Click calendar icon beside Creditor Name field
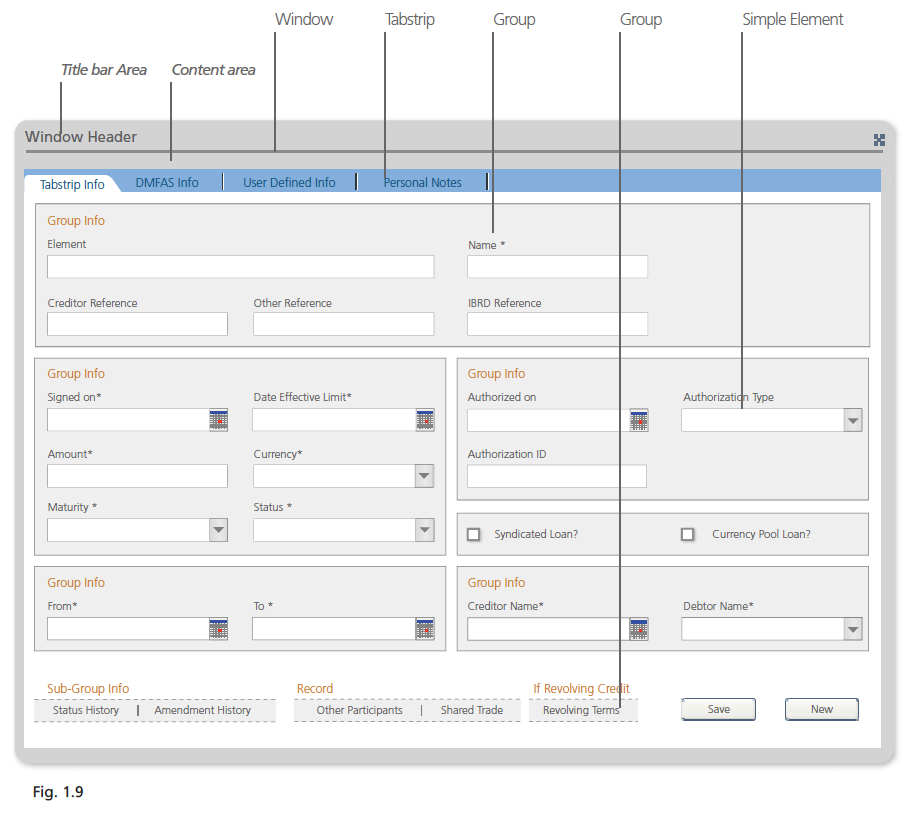This screenshot has width=924, height=813. click(x=639, y=628)
